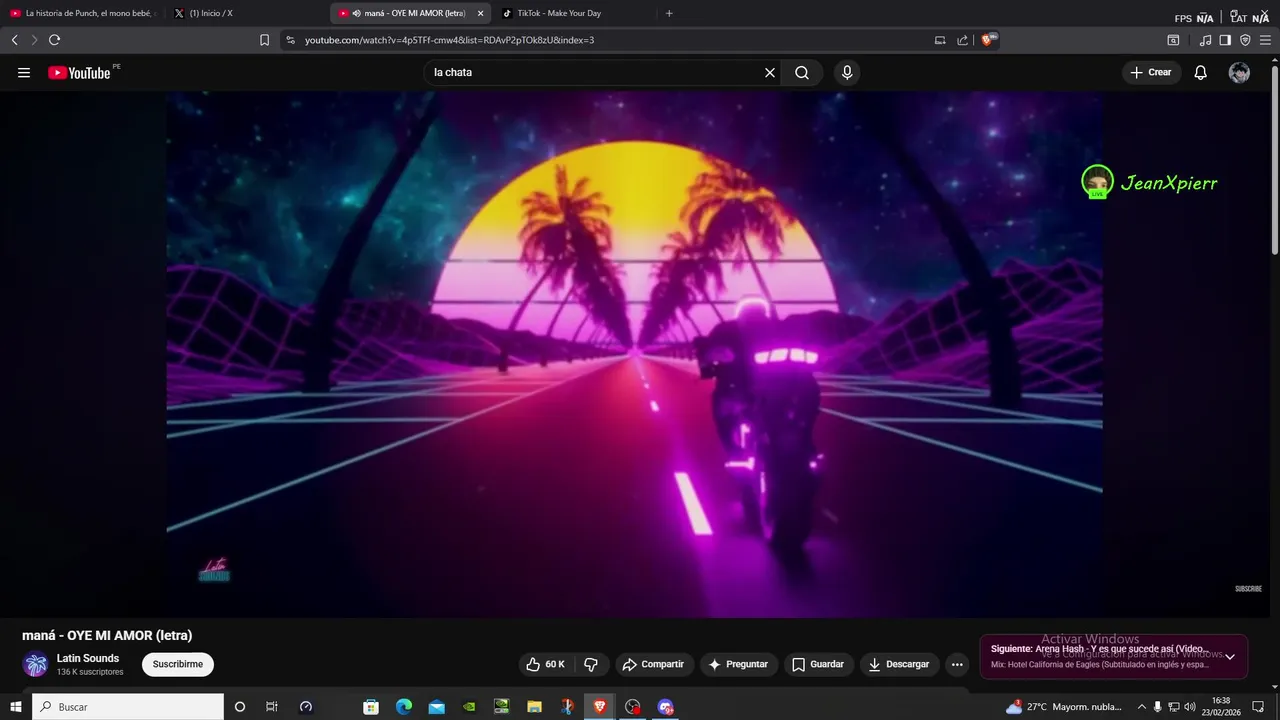The width and height of the screenshot is (1280, 720).
Task: Click the Crear button
Action: 1151,73
